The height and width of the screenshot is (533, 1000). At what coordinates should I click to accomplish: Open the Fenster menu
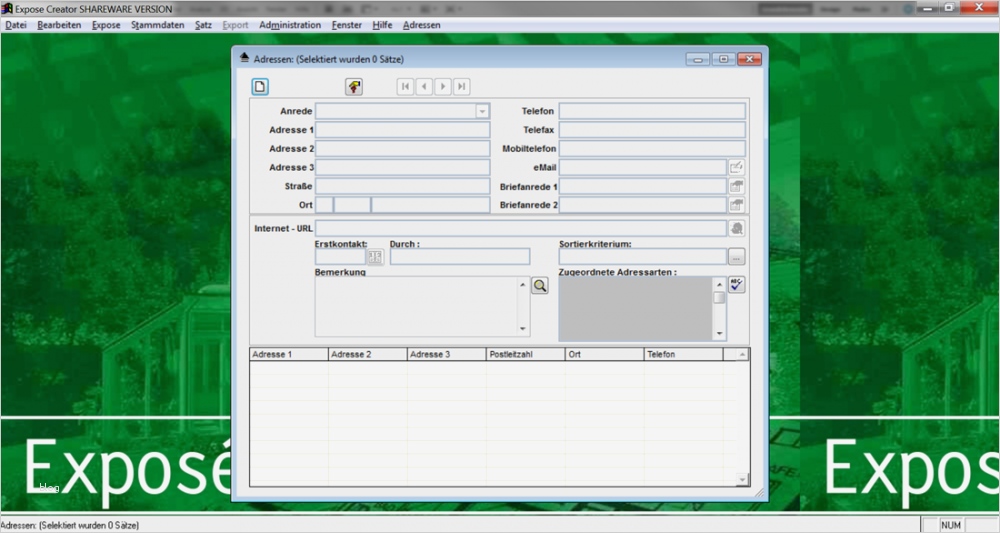click(347, 25)
